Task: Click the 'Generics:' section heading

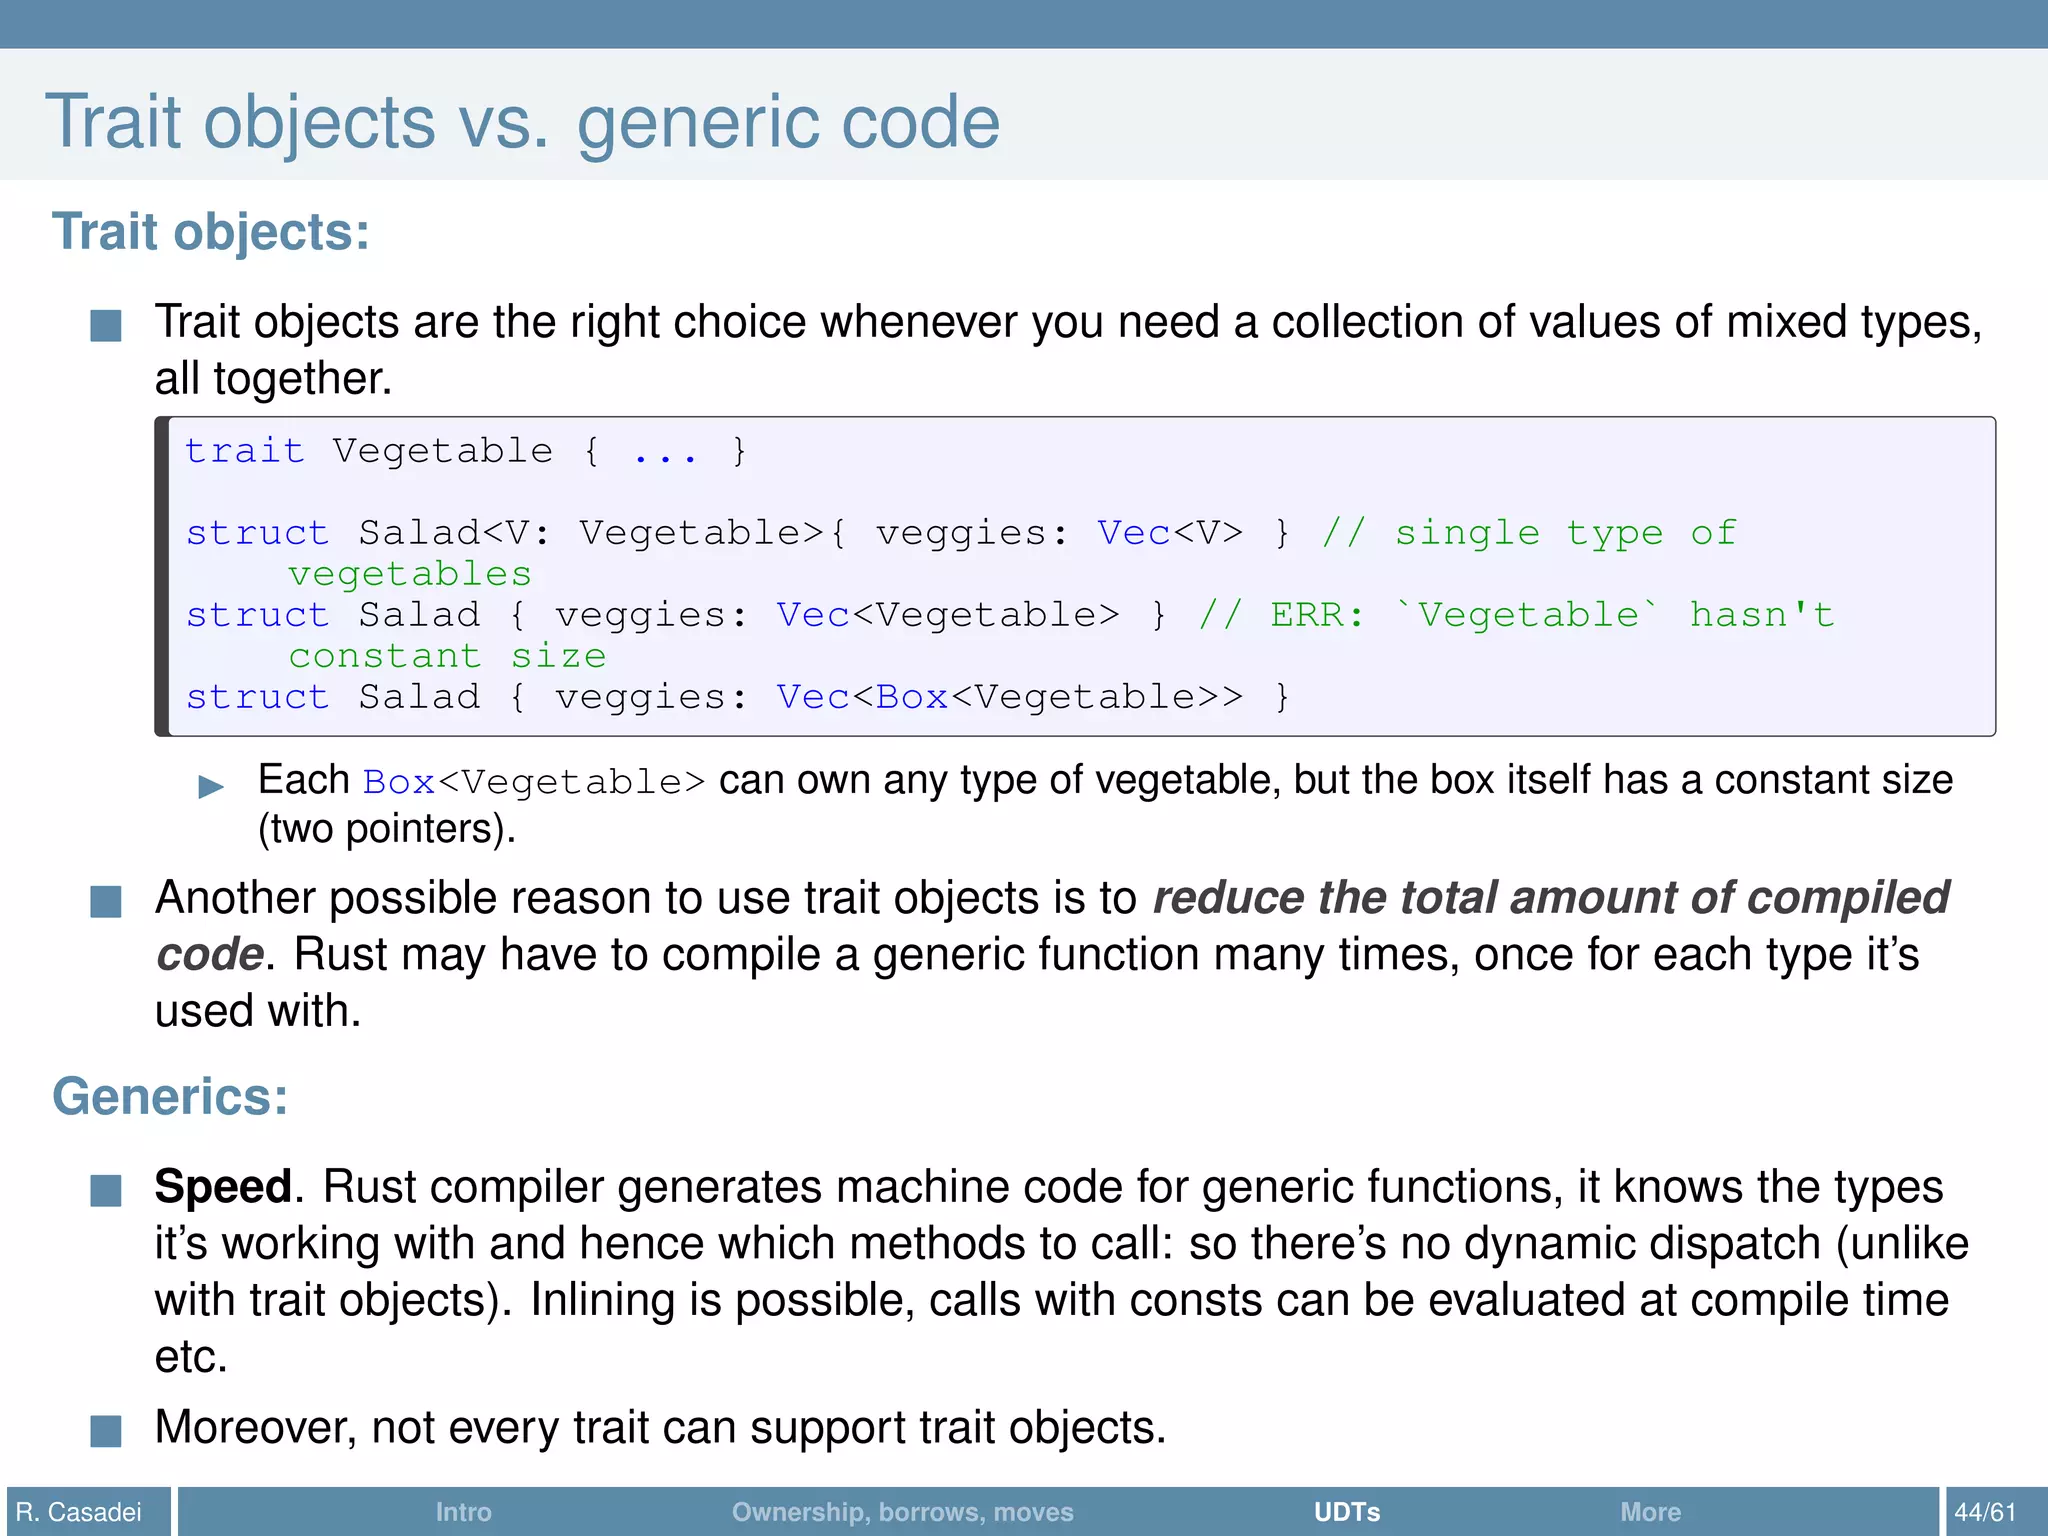Action: click(170, 1096)
